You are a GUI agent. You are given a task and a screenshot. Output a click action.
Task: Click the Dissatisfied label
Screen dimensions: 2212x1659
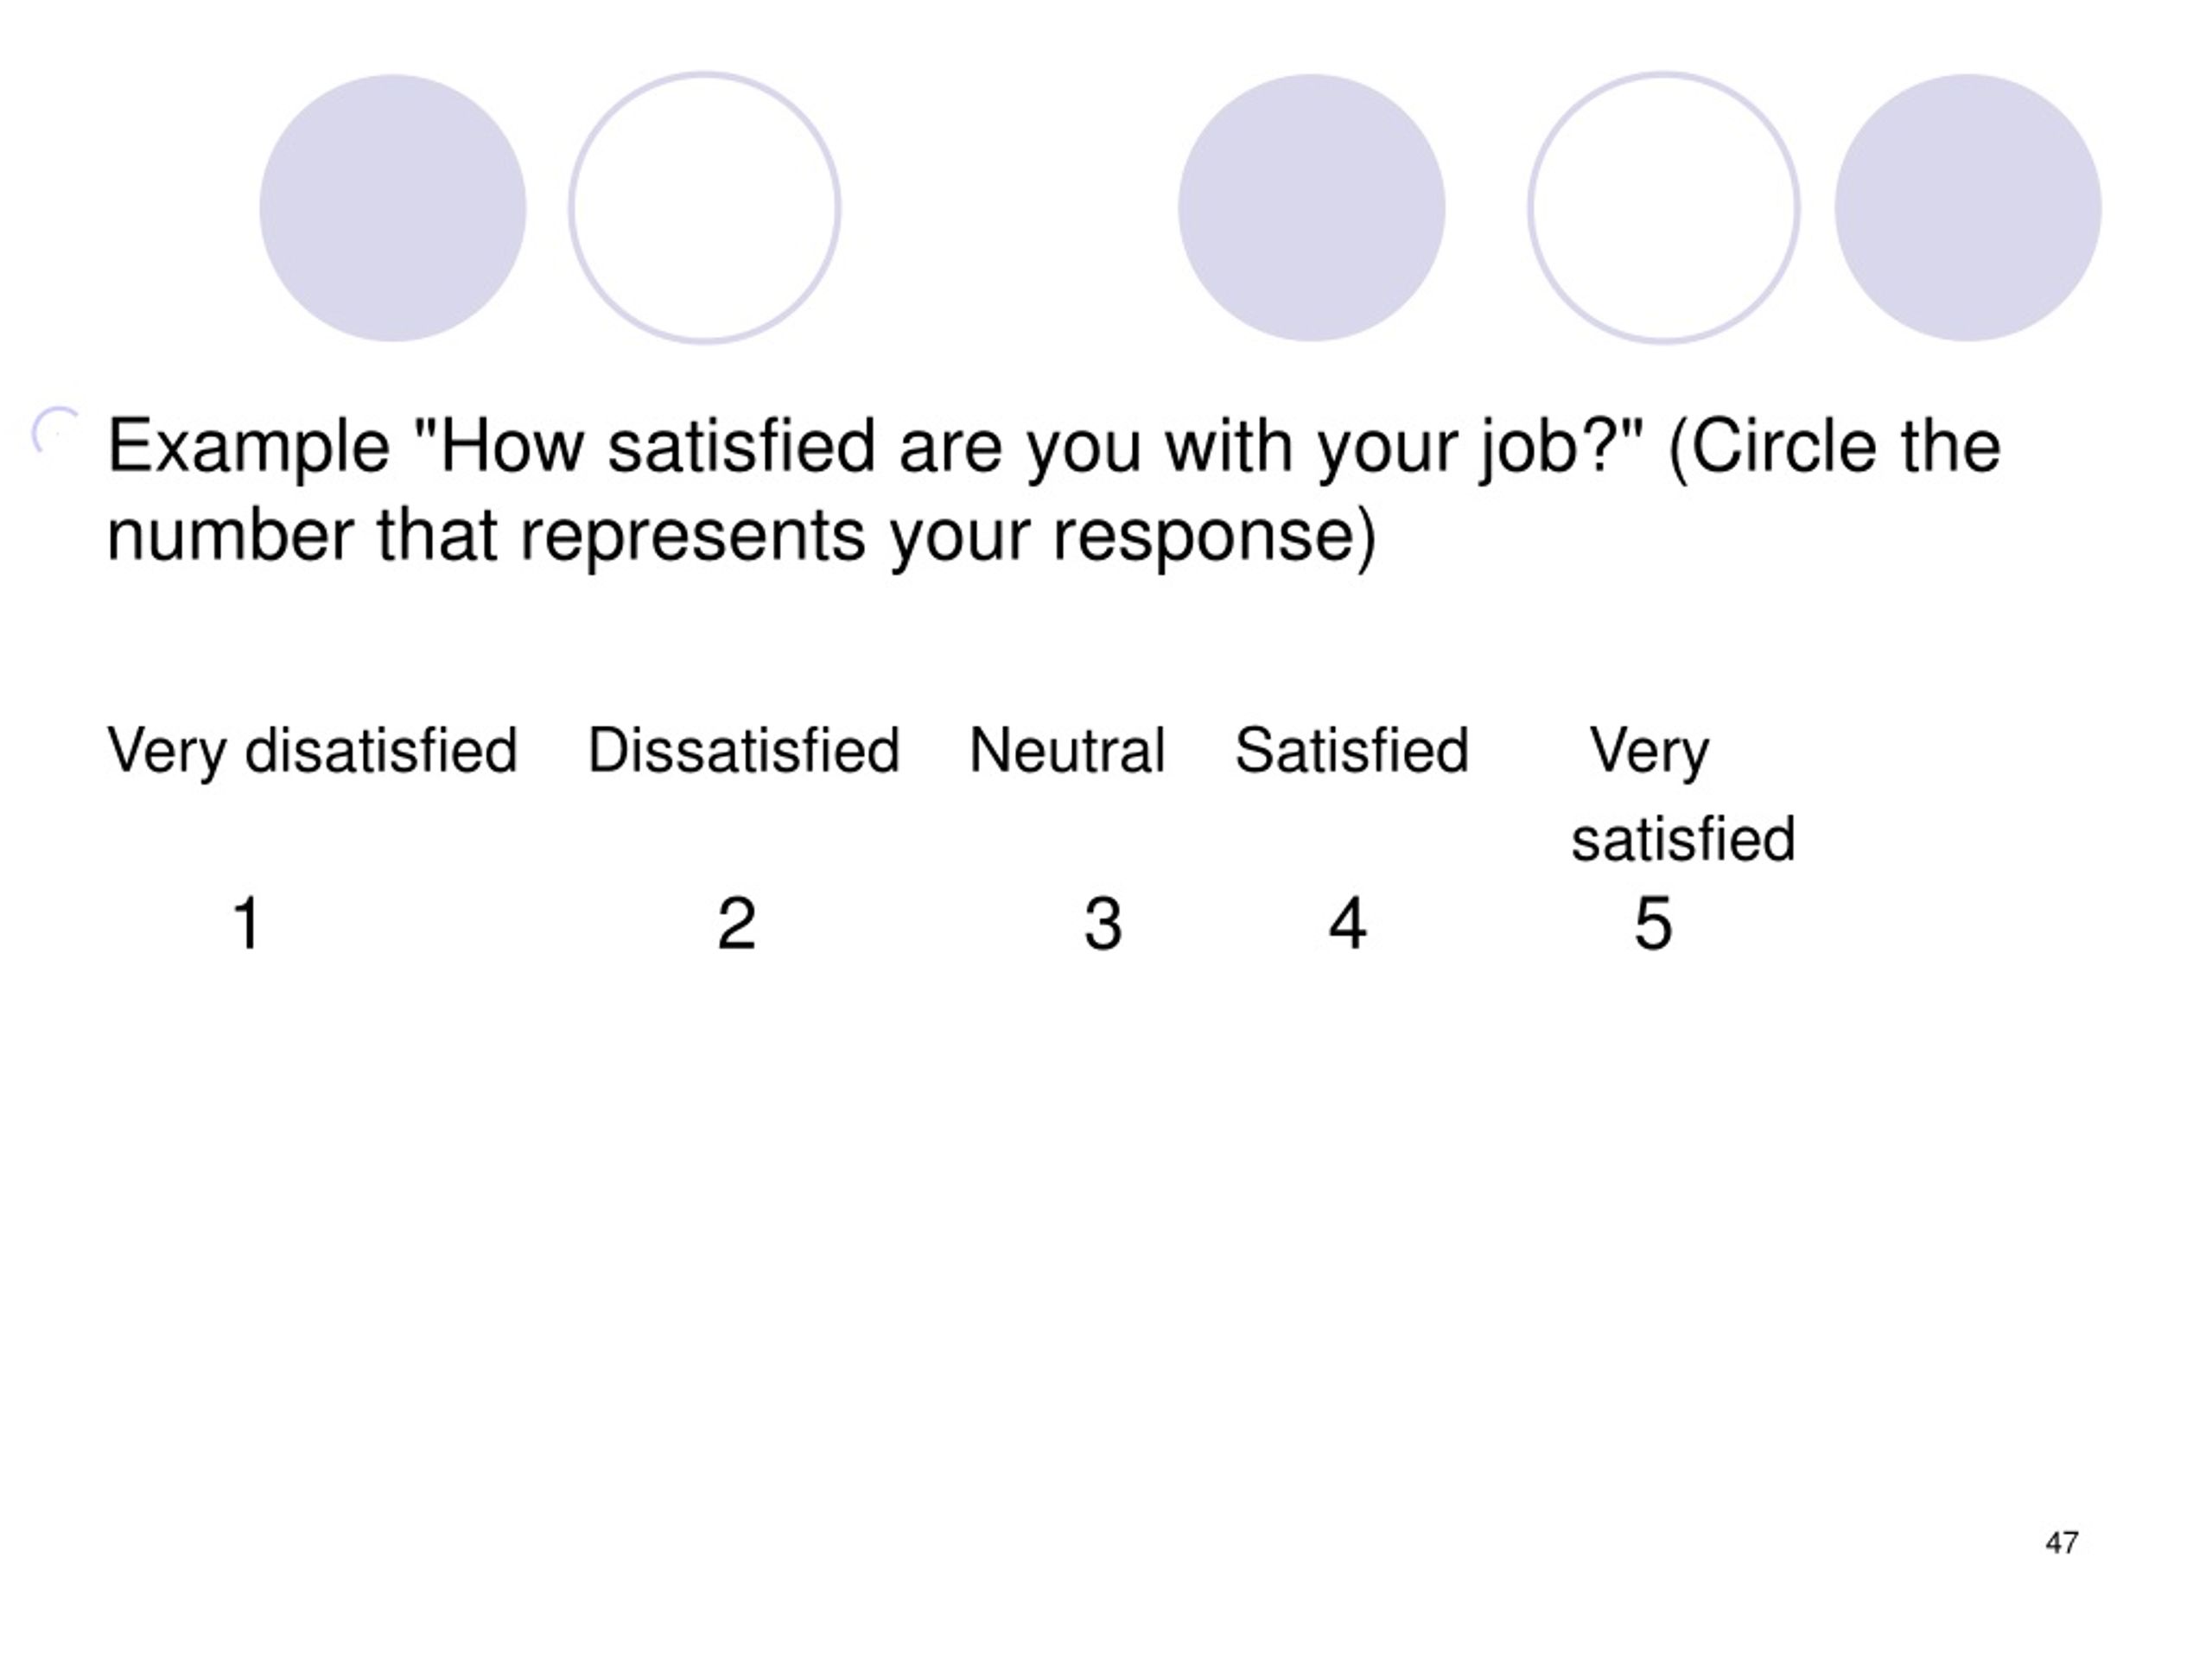click(744, 750)
